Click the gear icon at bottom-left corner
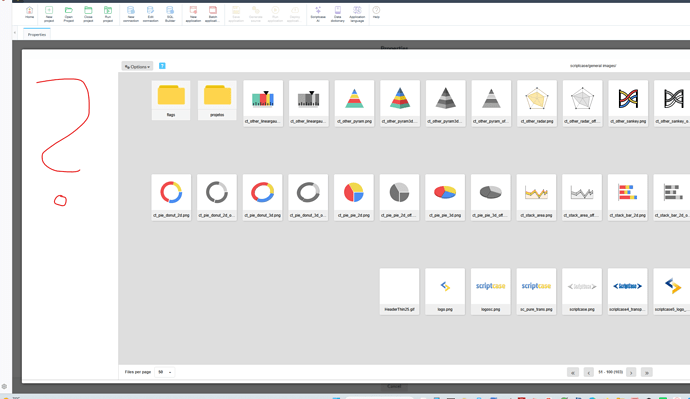 click(4, 387)
